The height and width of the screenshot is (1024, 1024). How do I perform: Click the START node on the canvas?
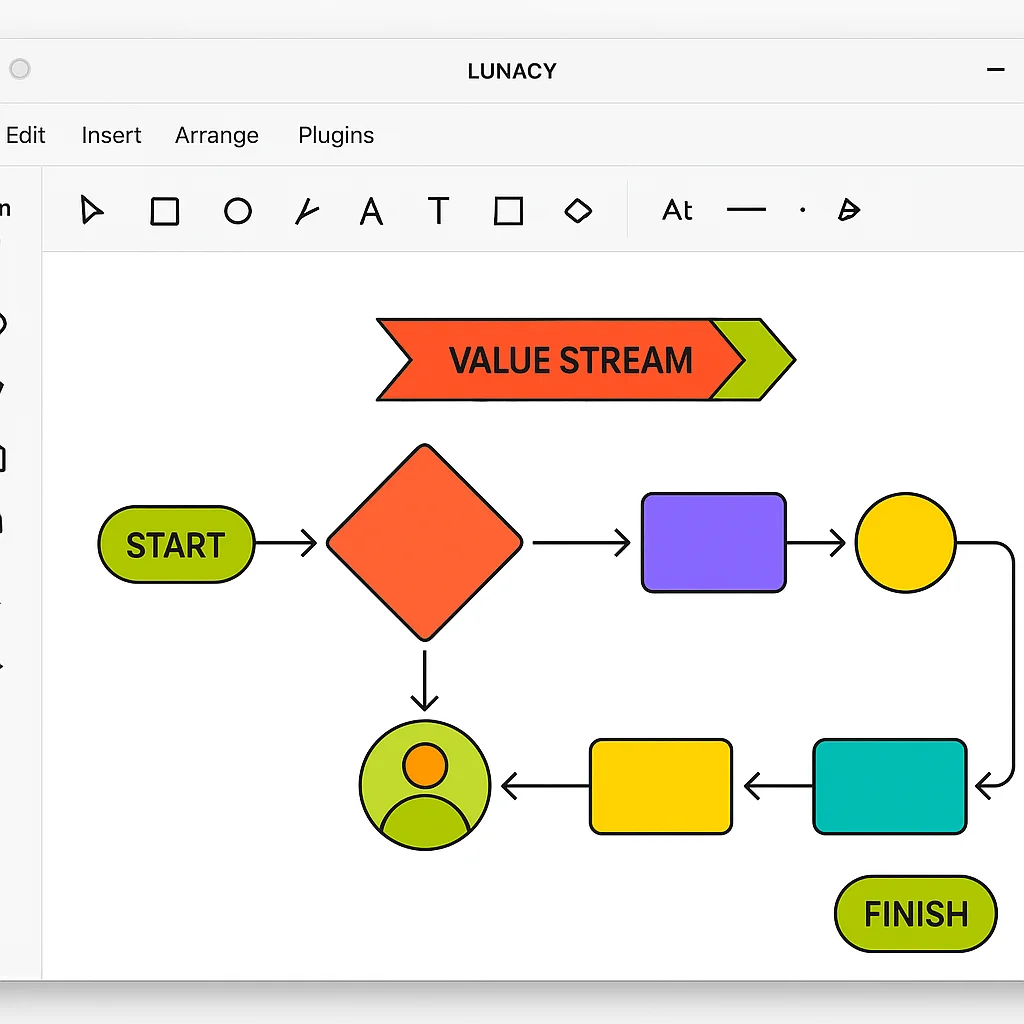pyautogui.click(x=176, y=544)
